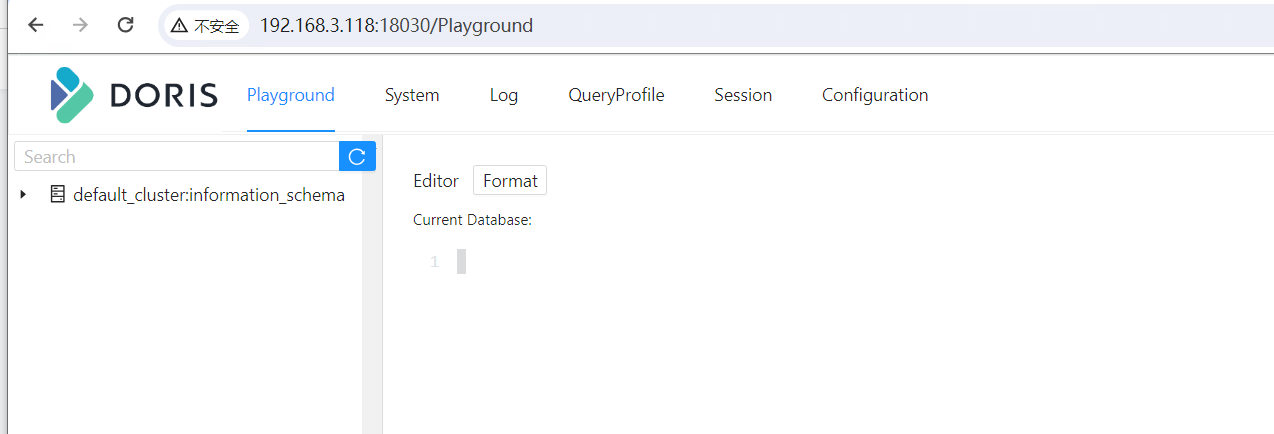Click the not-secure warning badge
The height and width of the screenshot is (434, 1274).
(206, 26)
